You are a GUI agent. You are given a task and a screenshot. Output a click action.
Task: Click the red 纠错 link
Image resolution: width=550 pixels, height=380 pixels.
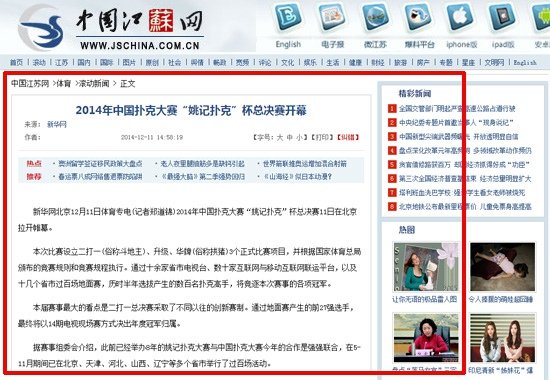pos(348,137)
